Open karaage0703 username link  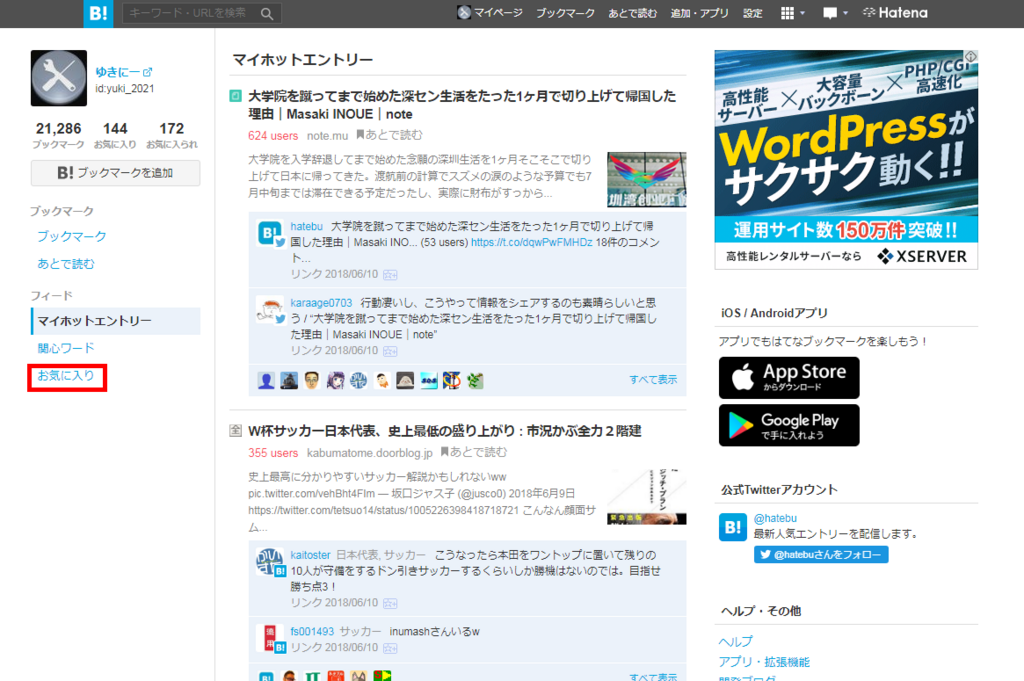tap(321, 303)
